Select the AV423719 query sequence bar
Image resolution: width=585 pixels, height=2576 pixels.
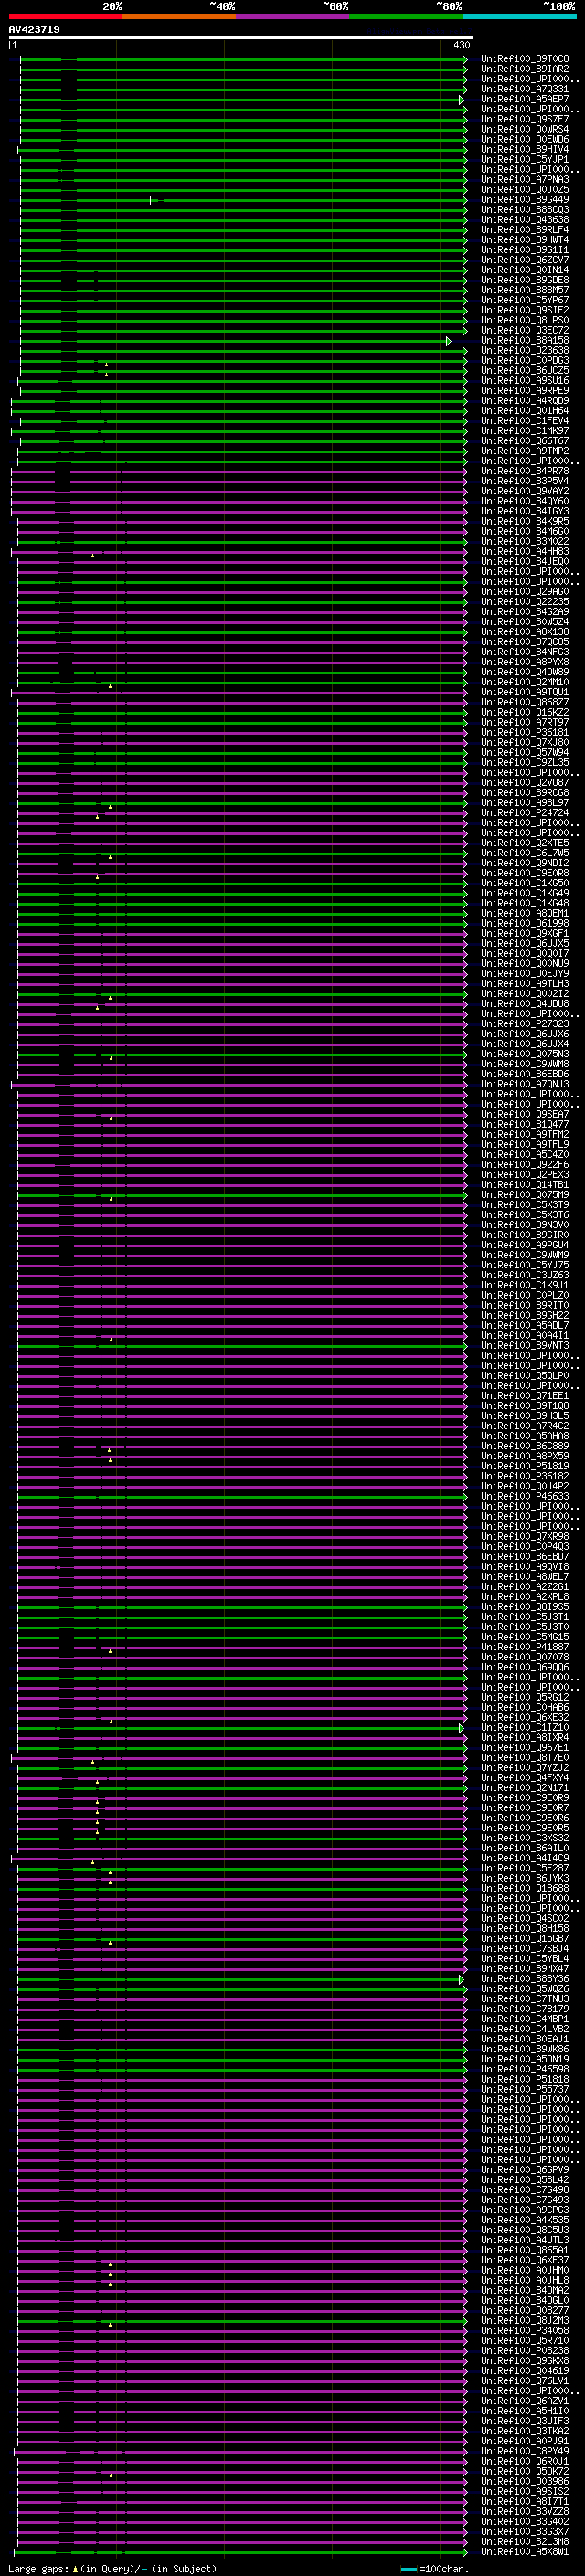tap(240, 37)
